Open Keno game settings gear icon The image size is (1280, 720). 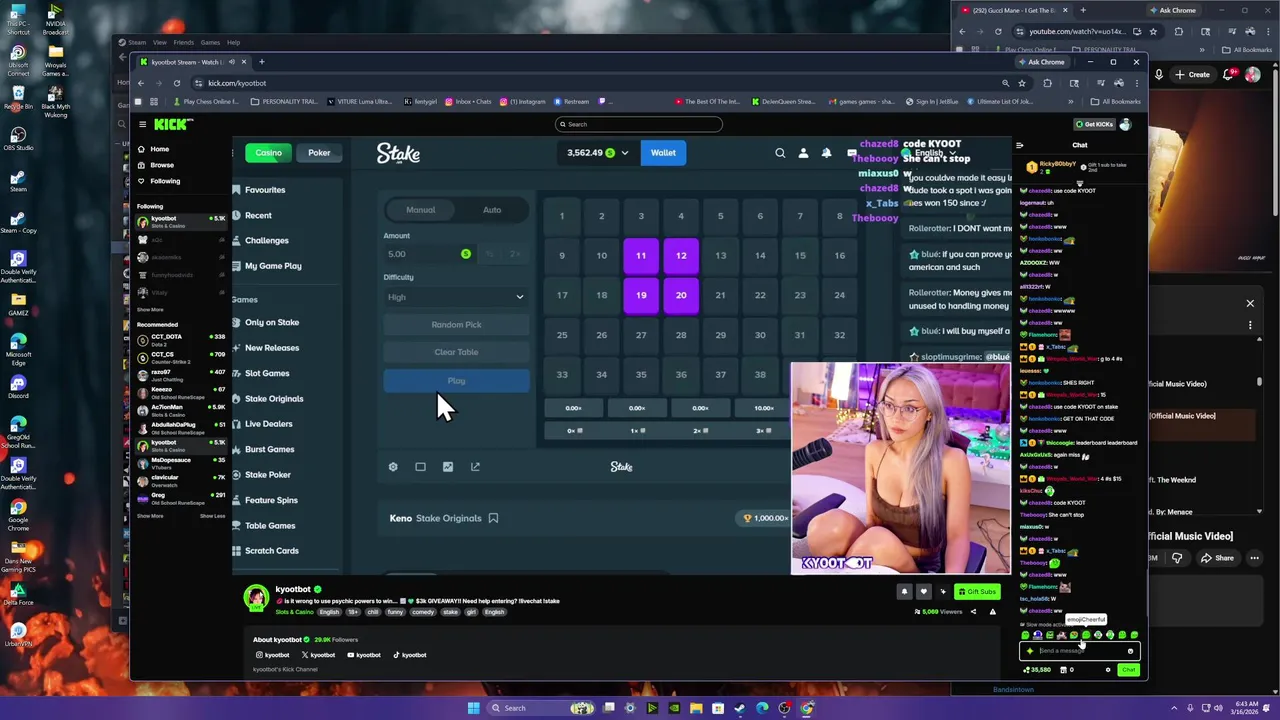pyautogui.click(x=393, y=467)
